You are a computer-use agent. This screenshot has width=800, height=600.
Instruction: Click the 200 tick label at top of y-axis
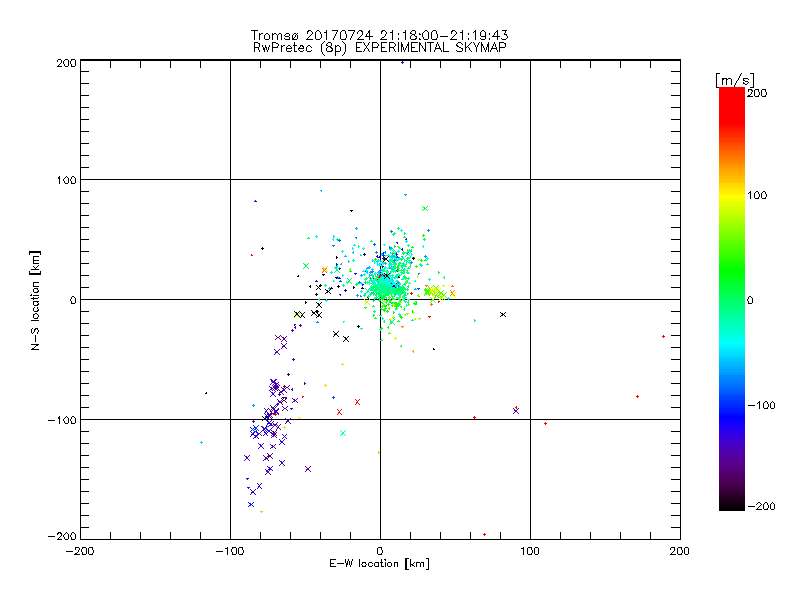pyautogui.click(x=67, y=61)
